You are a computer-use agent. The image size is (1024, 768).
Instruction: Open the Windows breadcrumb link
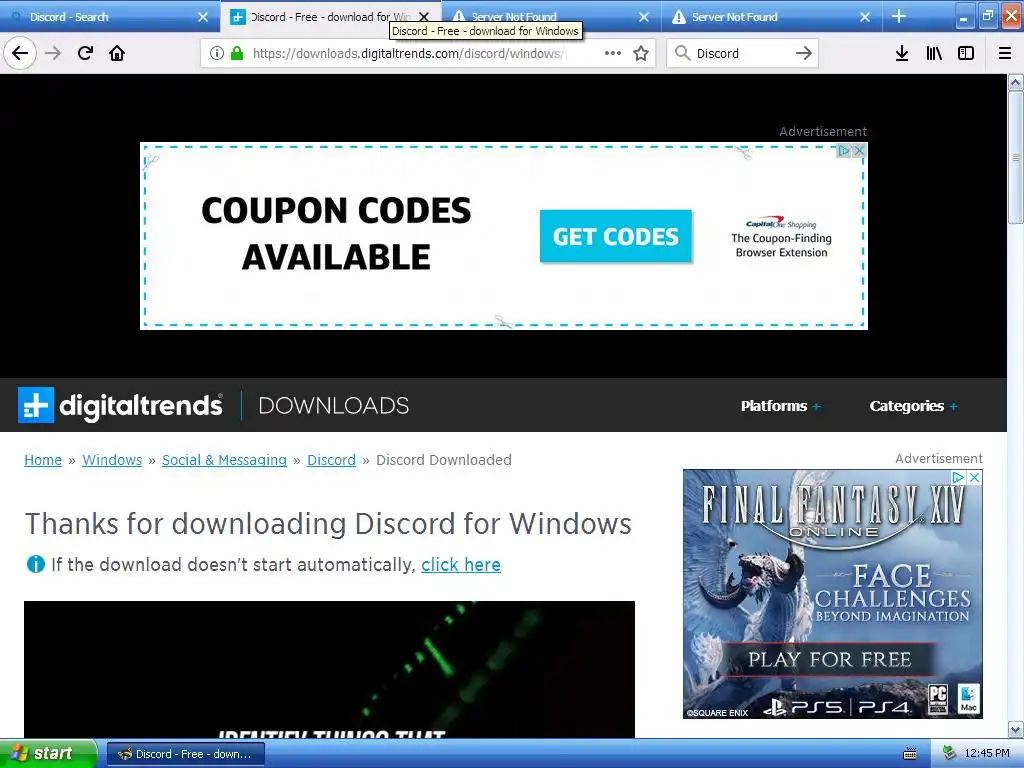(x=112, y=460)
